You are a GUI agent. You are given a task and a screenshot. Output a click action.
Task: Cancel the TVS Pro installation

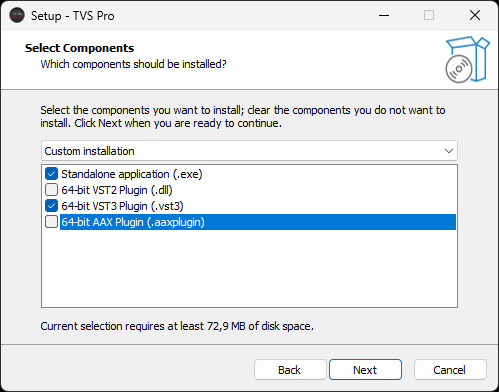(450, 370)
